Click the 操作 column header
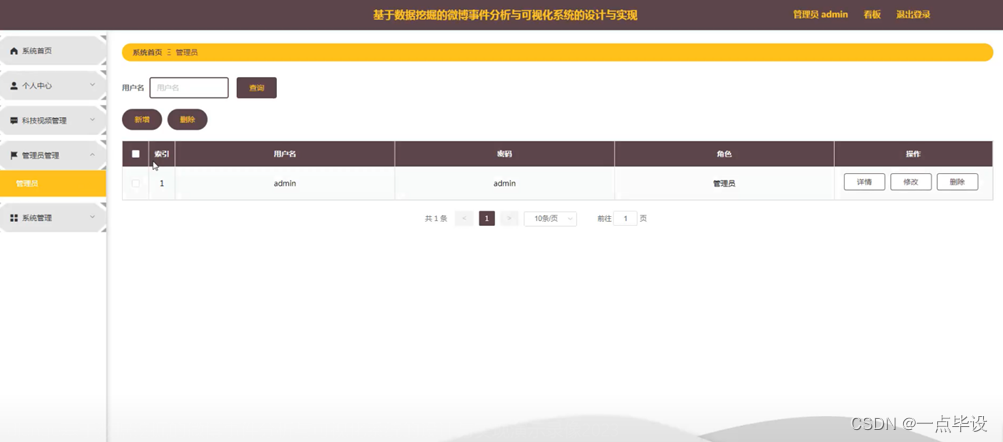The height and width of the screenshot is (442, 1003). click(913, 154)
